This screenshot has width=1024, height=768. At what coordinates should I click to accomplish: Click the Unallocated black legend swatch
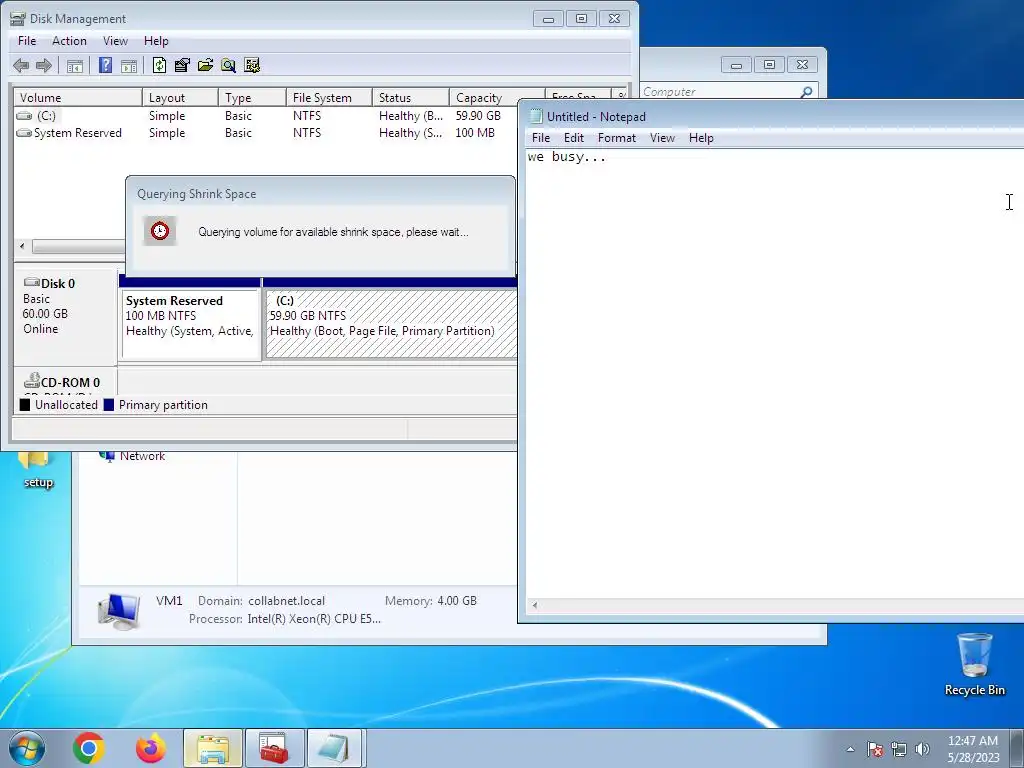[x=25, y=405]
